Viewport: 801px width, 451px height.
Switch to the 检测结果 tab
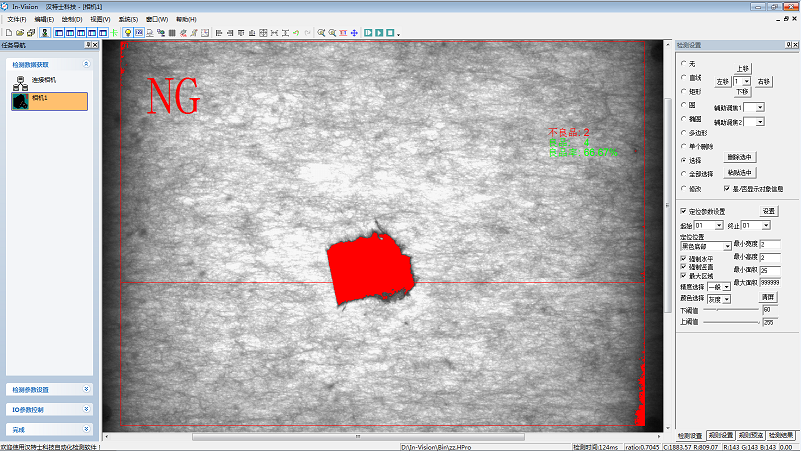(782, 436)
